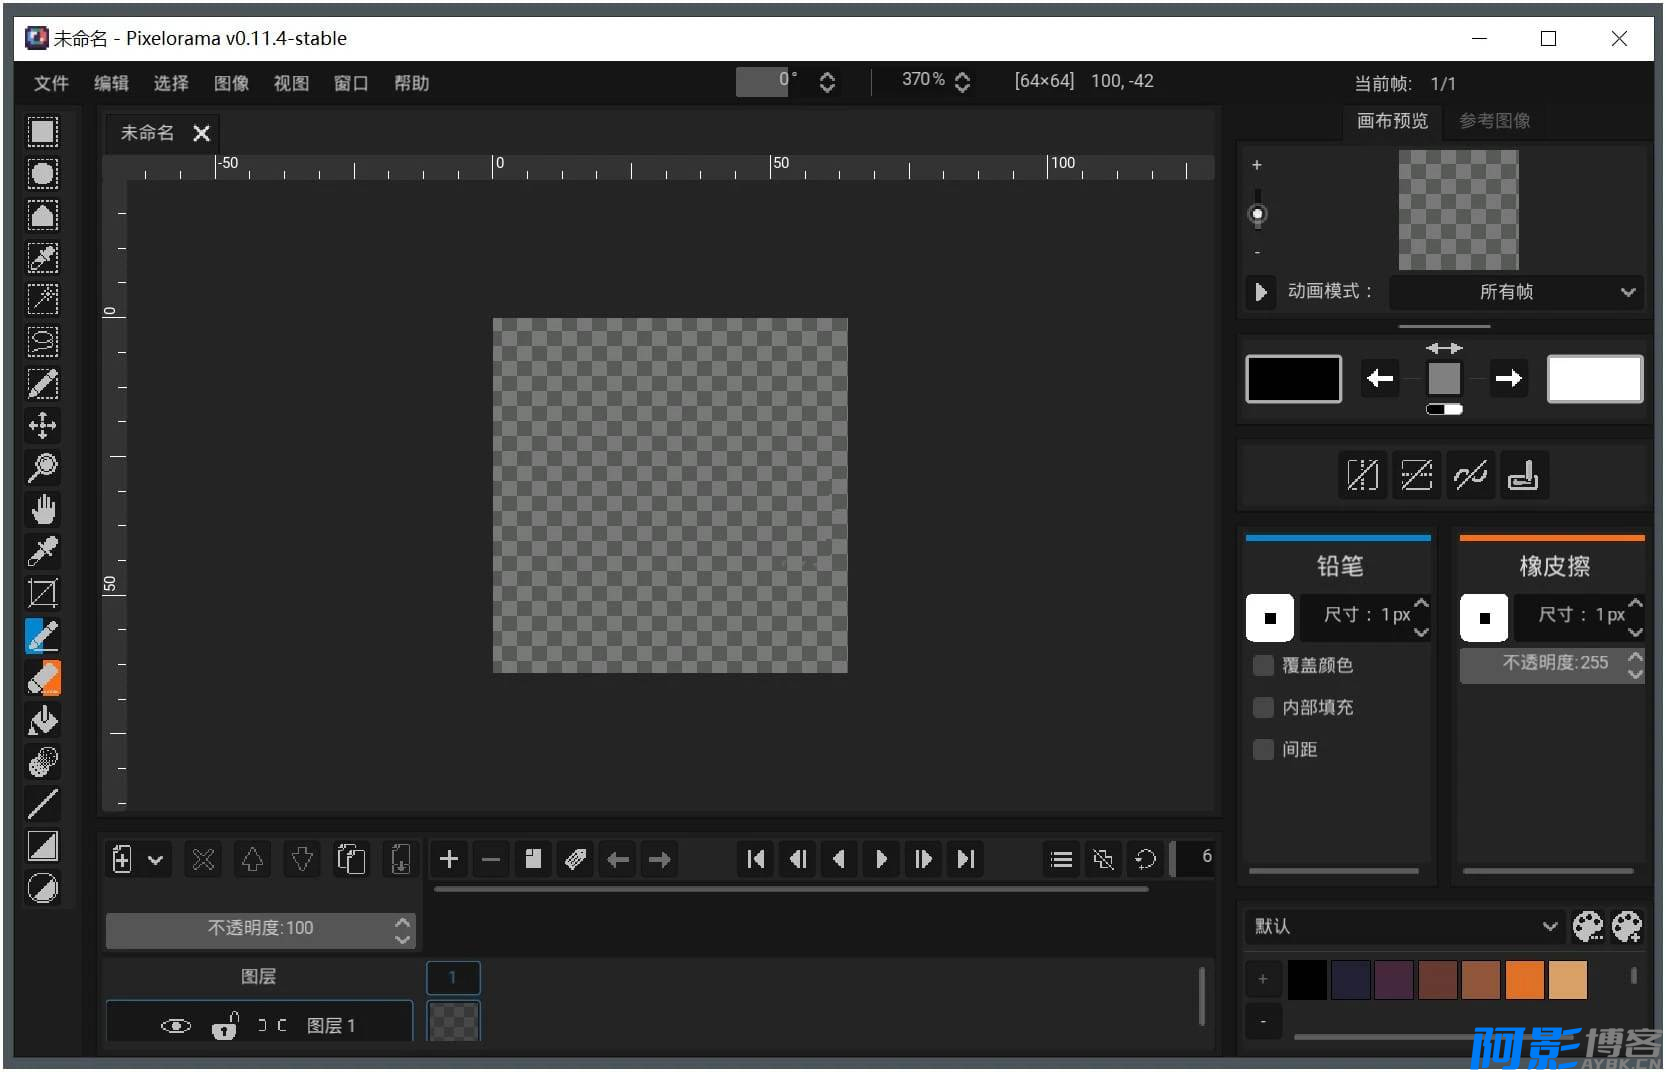This screenshot has width=1666, height=1072.
Task: Select the Magic Wand tool
Action: [43, 300]
